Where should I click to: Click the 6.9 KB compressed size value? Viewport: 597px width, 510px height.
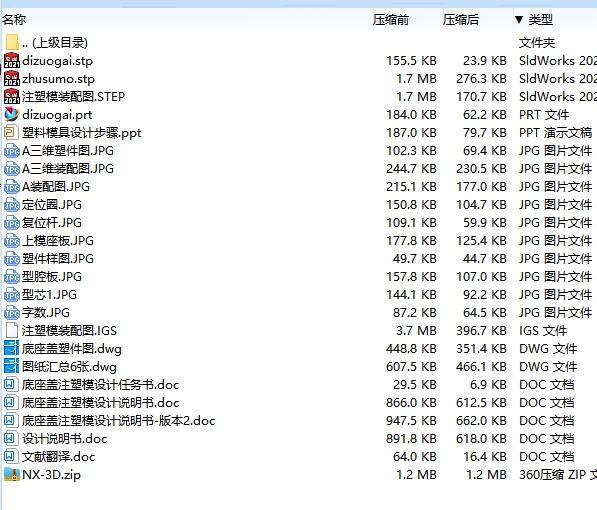(x=488, y=385)
